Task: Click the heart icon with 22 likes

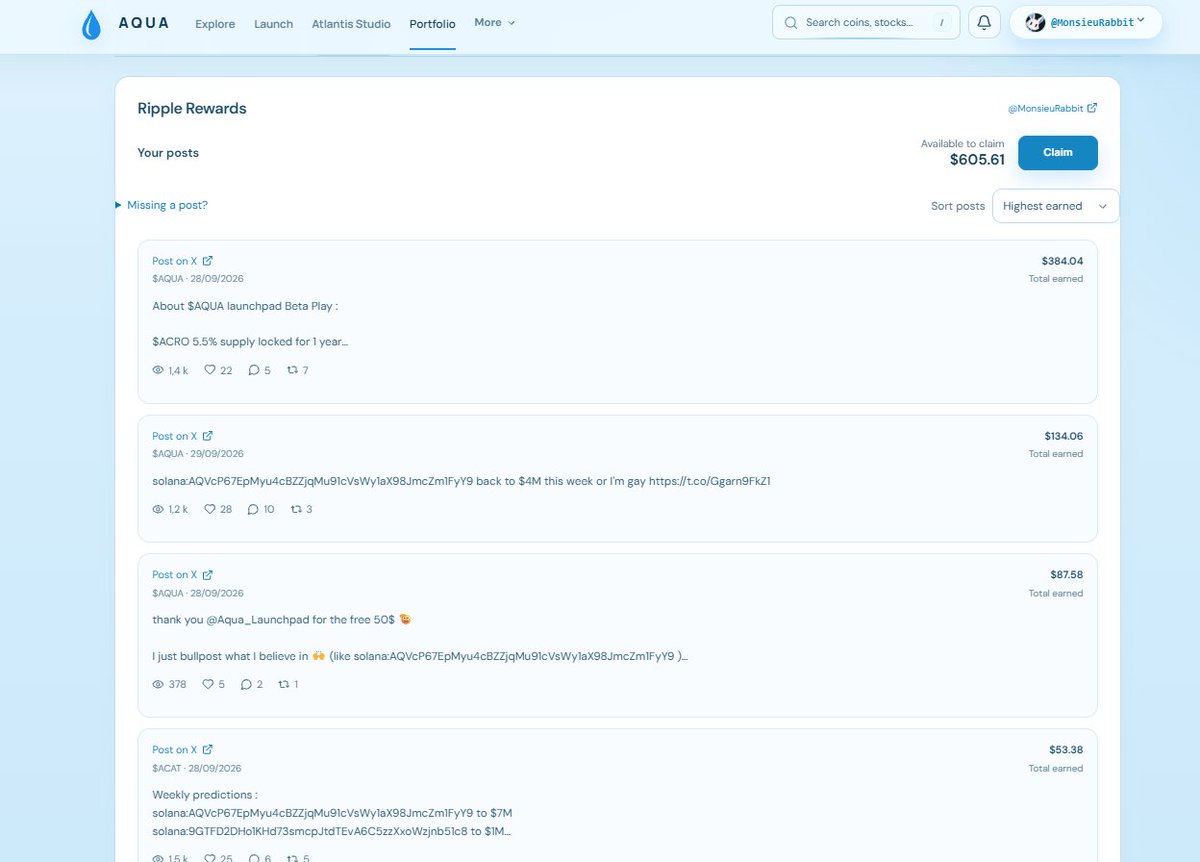Action: coord(210,370)
